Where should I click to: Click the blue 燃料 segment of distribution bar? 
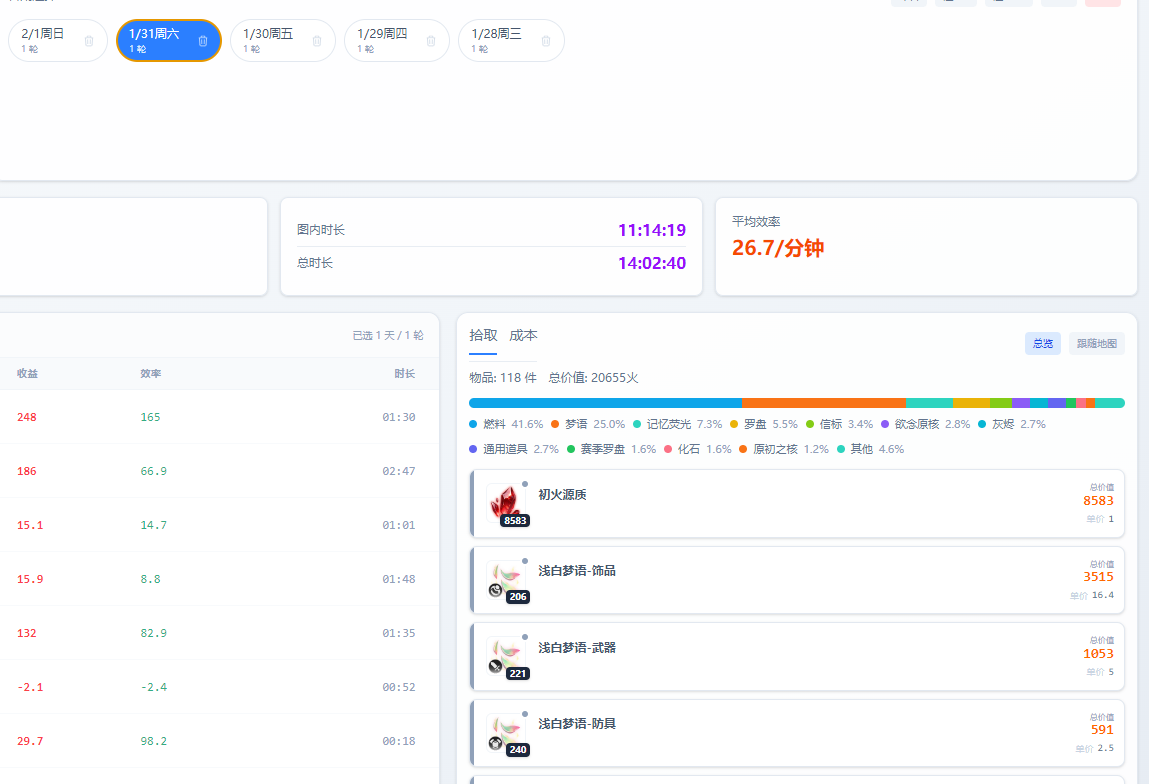click(x=605, y=403)
